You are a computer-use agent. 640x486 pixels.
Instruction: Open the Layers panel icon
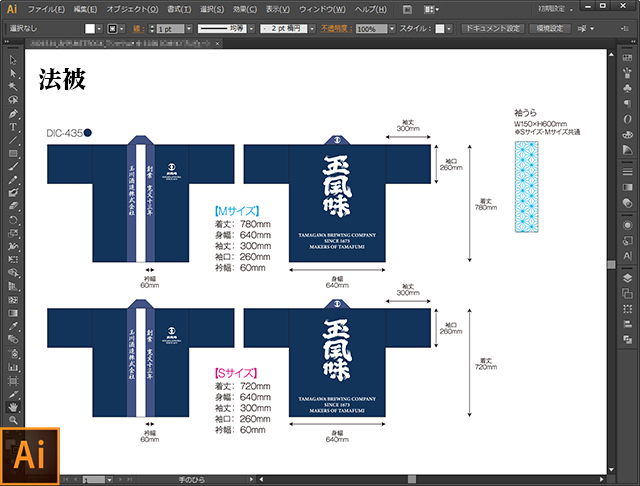(x=627, y=278)
